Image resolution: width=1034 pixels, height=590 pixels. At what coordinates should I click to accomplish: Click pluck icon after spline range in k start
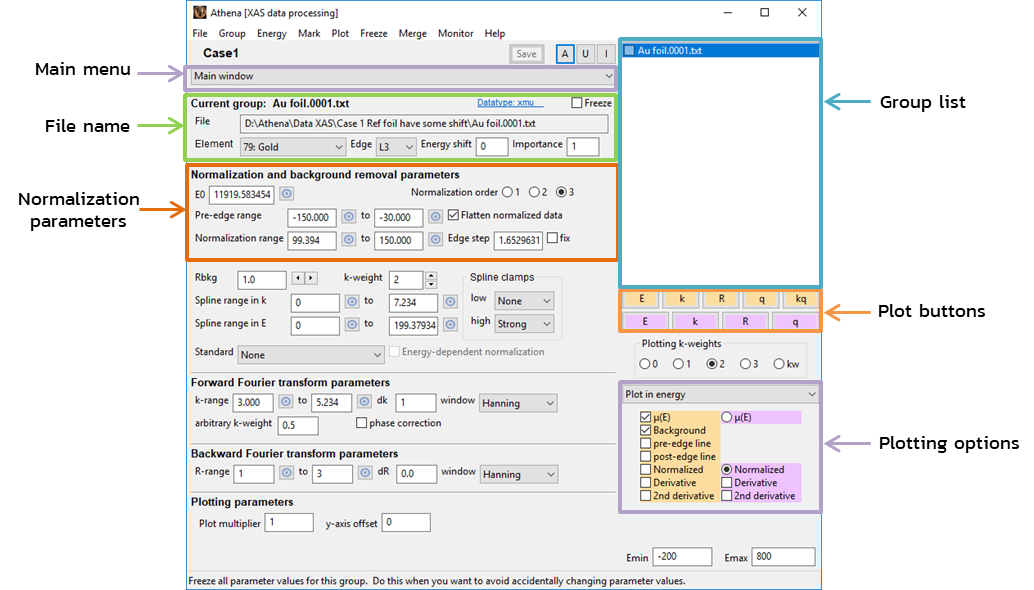[x=352, y=301]
